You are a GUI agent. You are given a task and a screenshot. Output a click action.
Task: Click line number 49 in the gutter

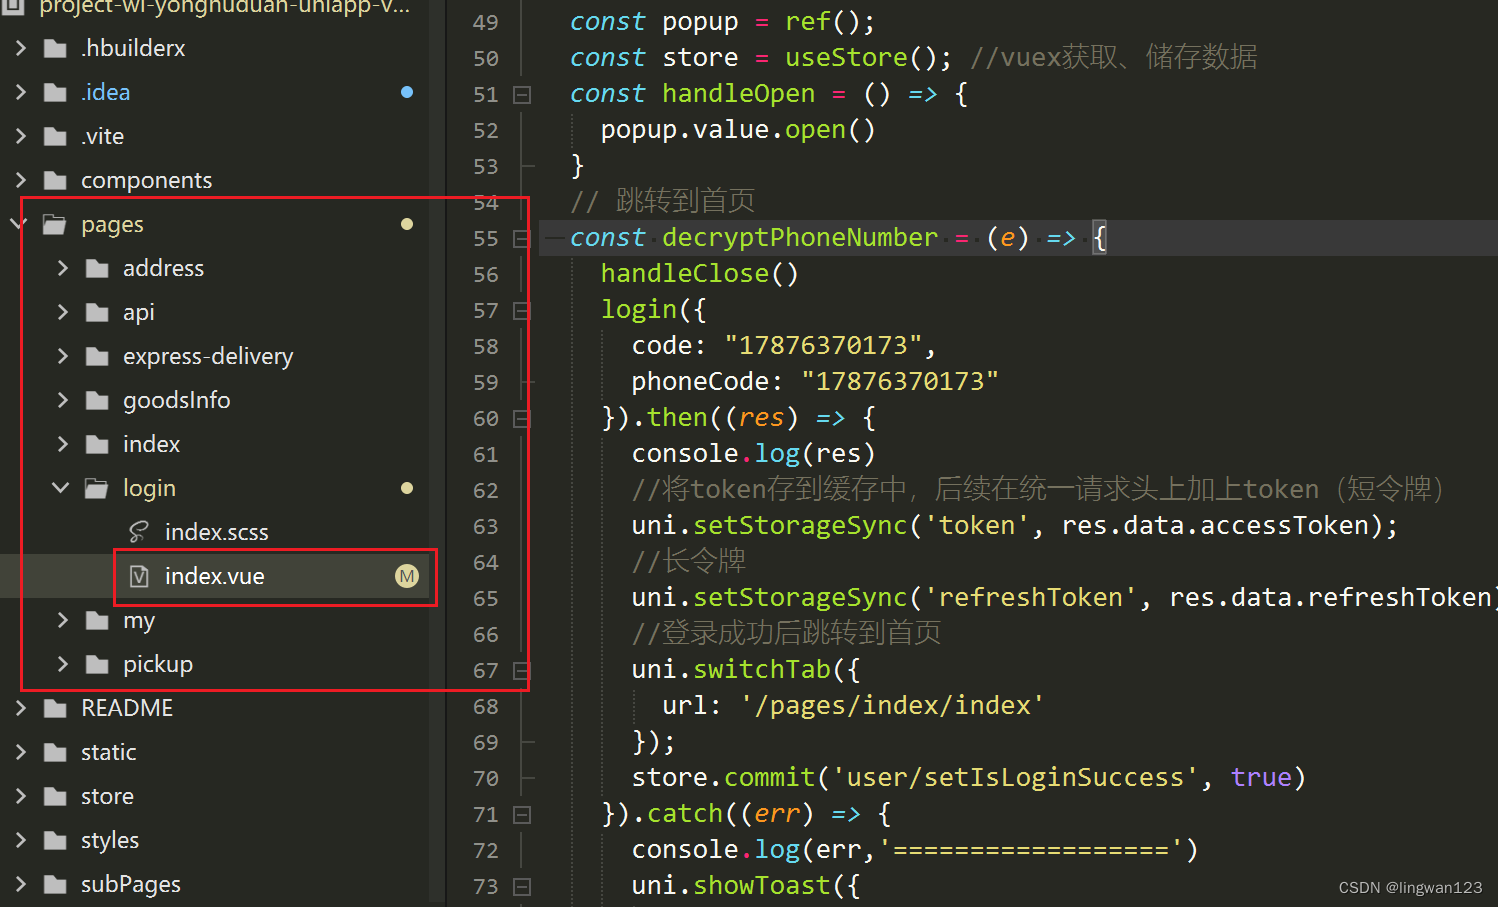click(486, 22)
